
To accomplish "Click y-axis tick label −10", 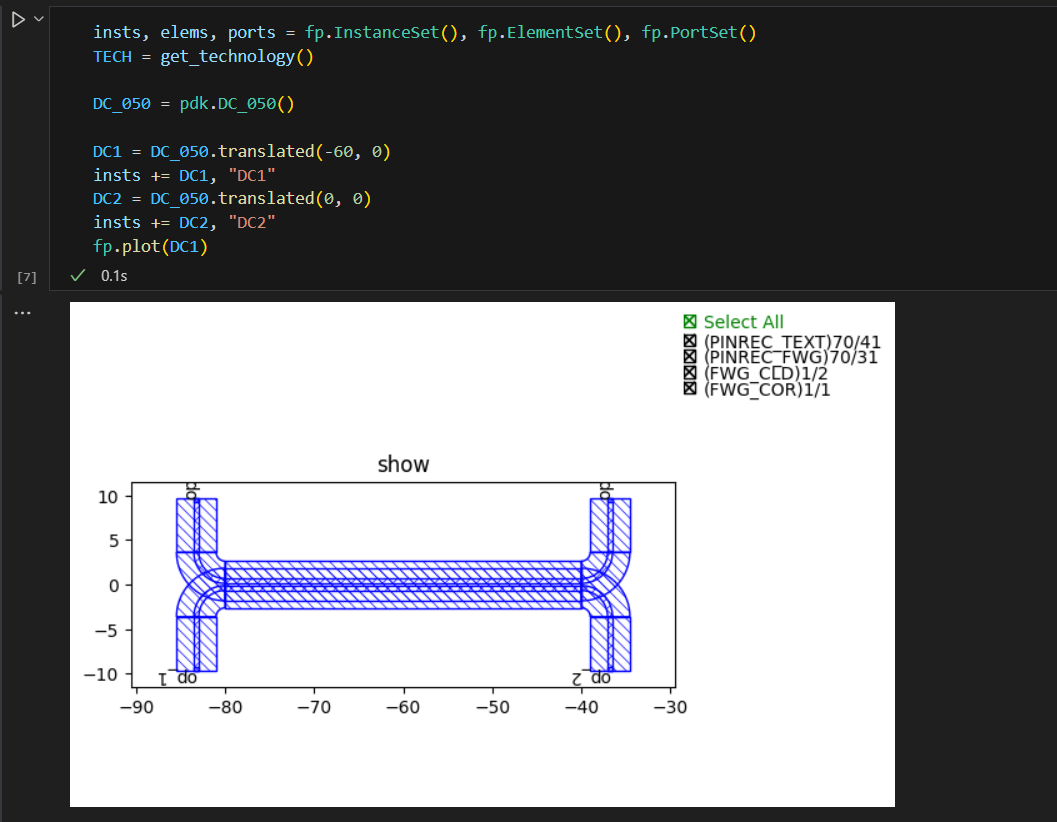I will point(101,674).
